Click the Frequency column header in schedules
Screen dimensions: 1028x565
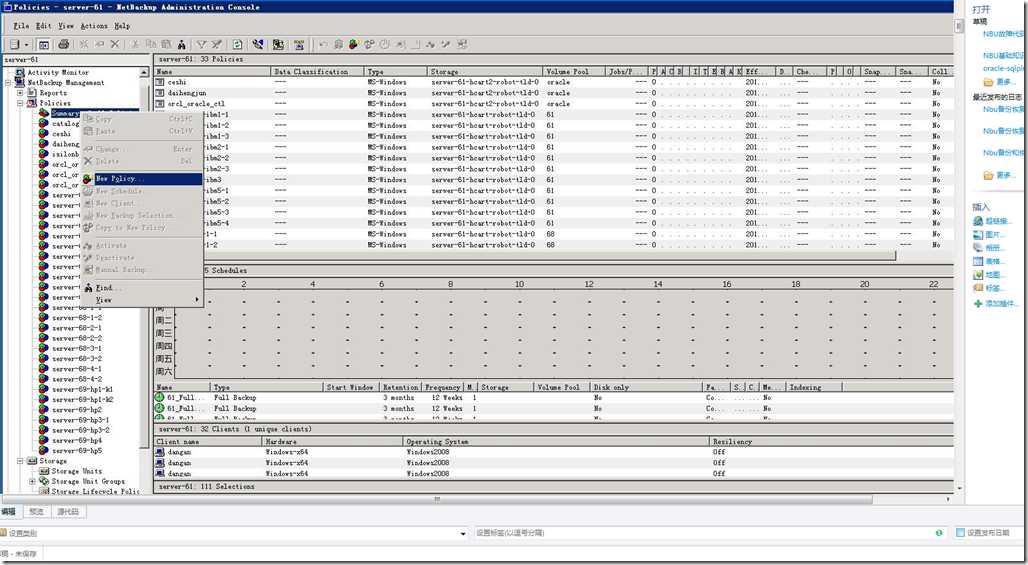[443, 387]
